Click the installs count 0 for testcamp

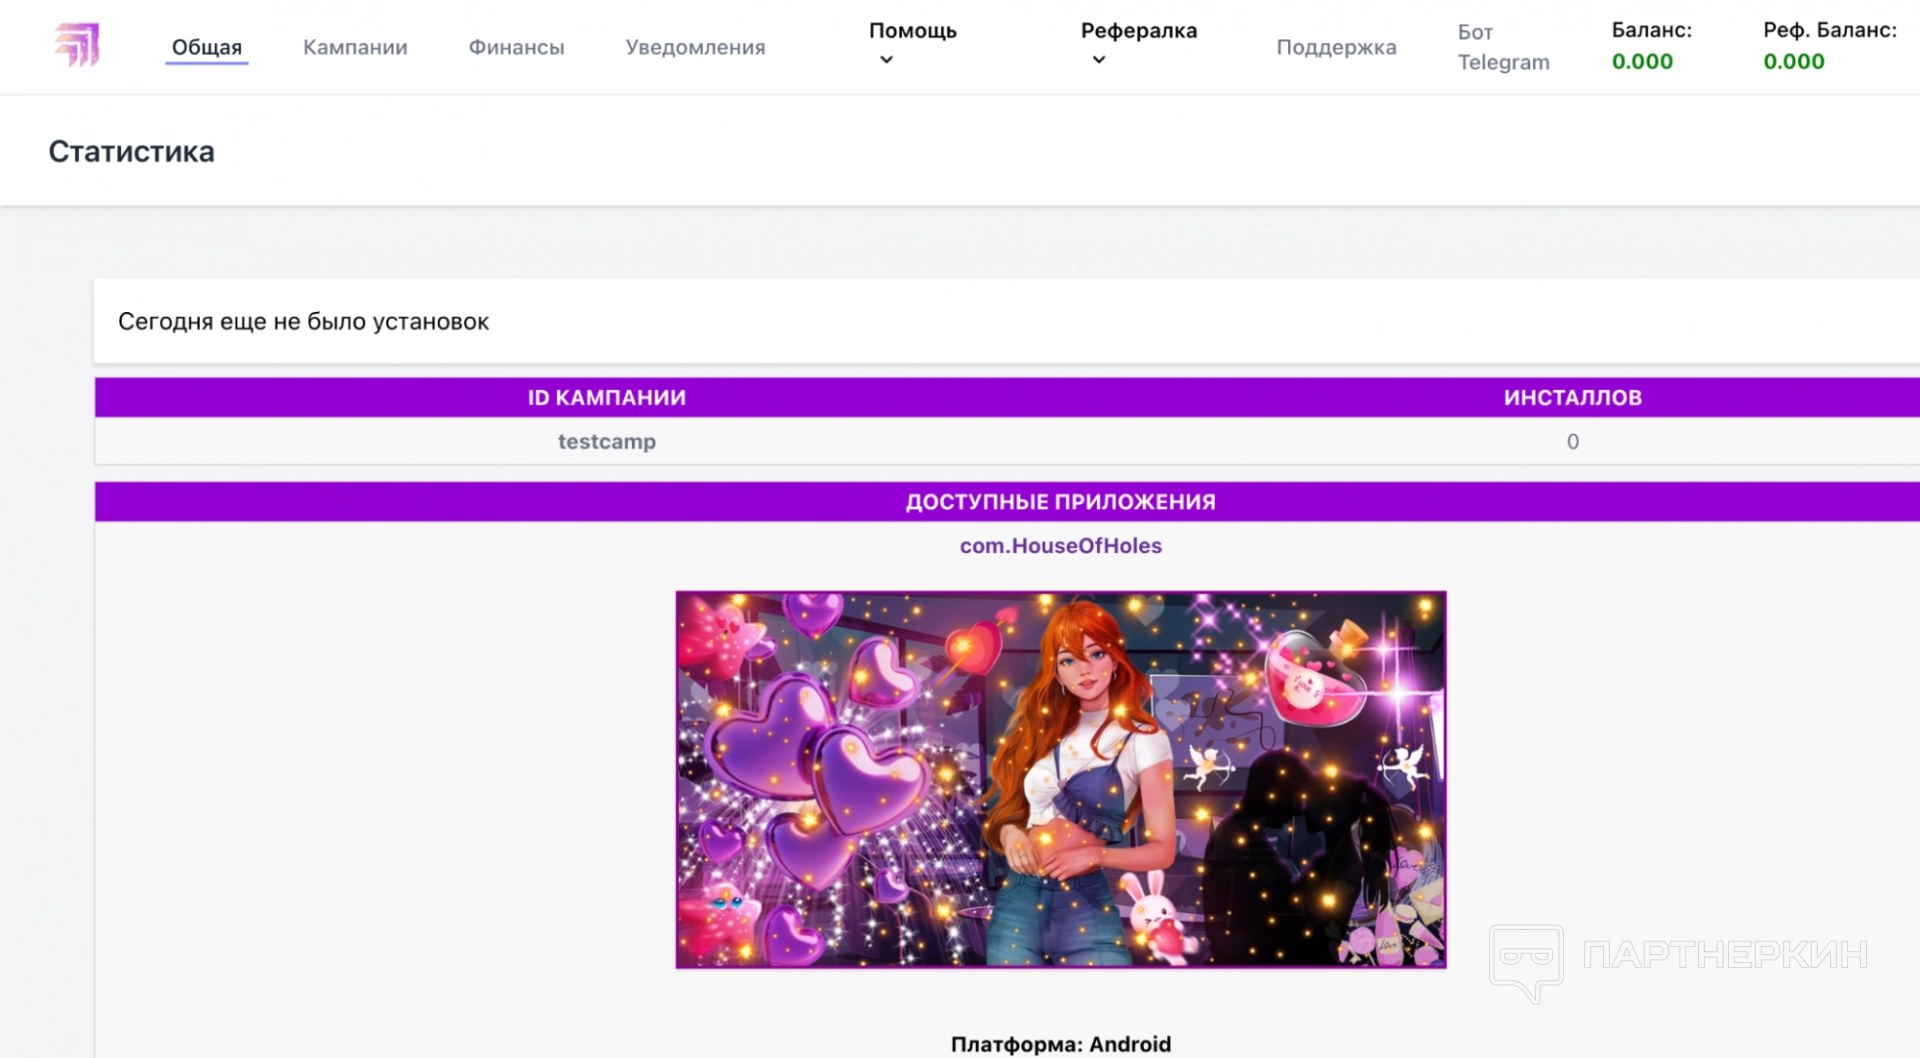pyautogui.click(x=1573, y=442)
